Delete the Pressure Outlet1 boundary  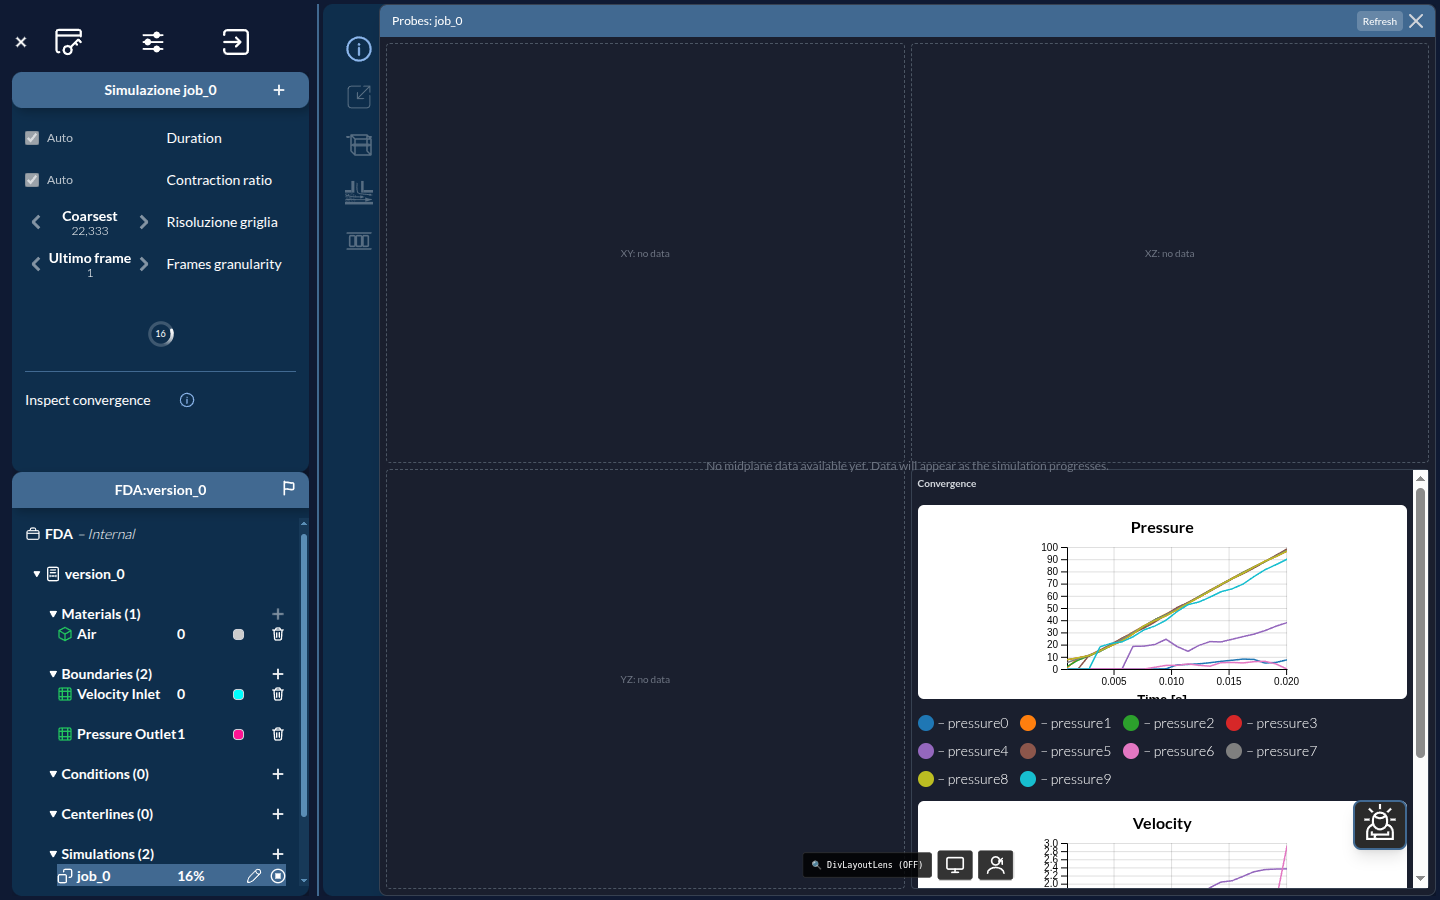coord(278,734)
